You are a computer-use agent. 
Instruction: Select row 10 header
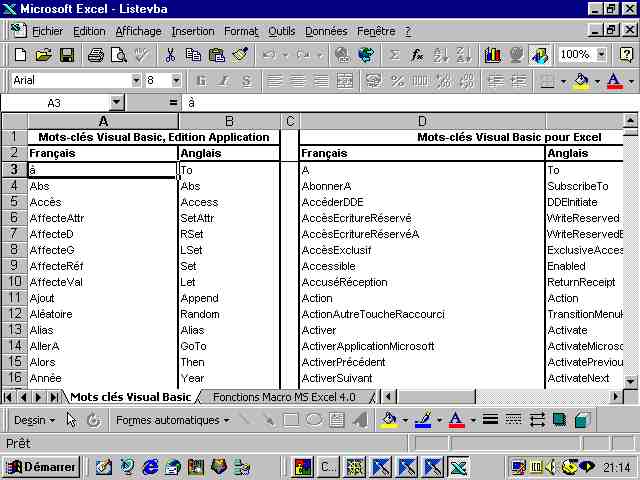coord(14,282)
